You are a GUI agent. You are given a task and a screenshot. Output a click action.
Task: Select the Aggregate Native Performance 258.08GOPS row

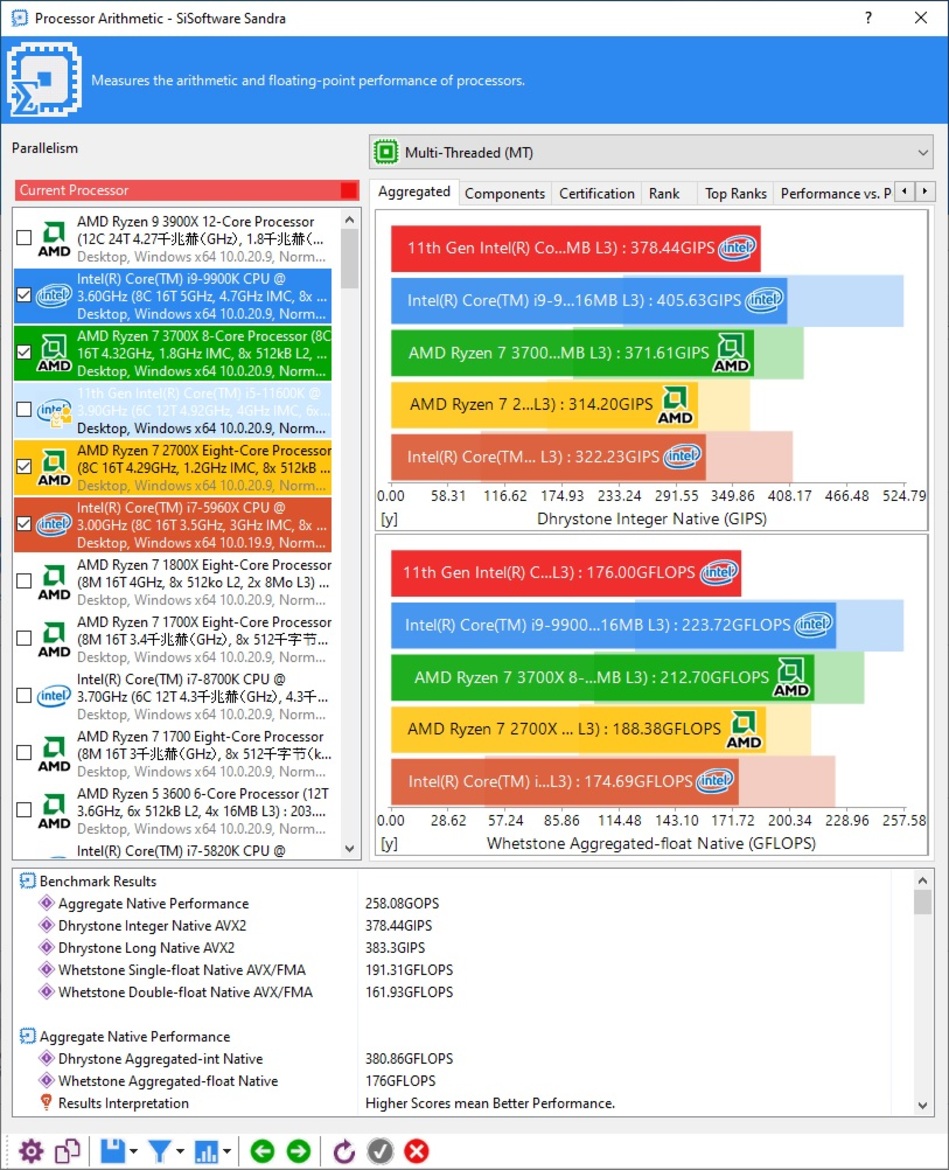(463, 904)
